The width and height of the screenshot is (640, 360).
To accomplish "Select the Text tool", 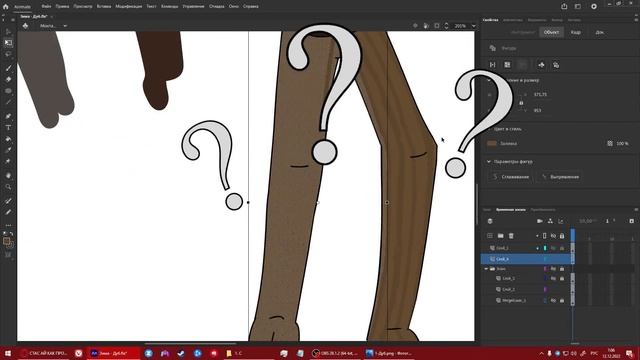I will pyautogui.click(x=8, y=128).
